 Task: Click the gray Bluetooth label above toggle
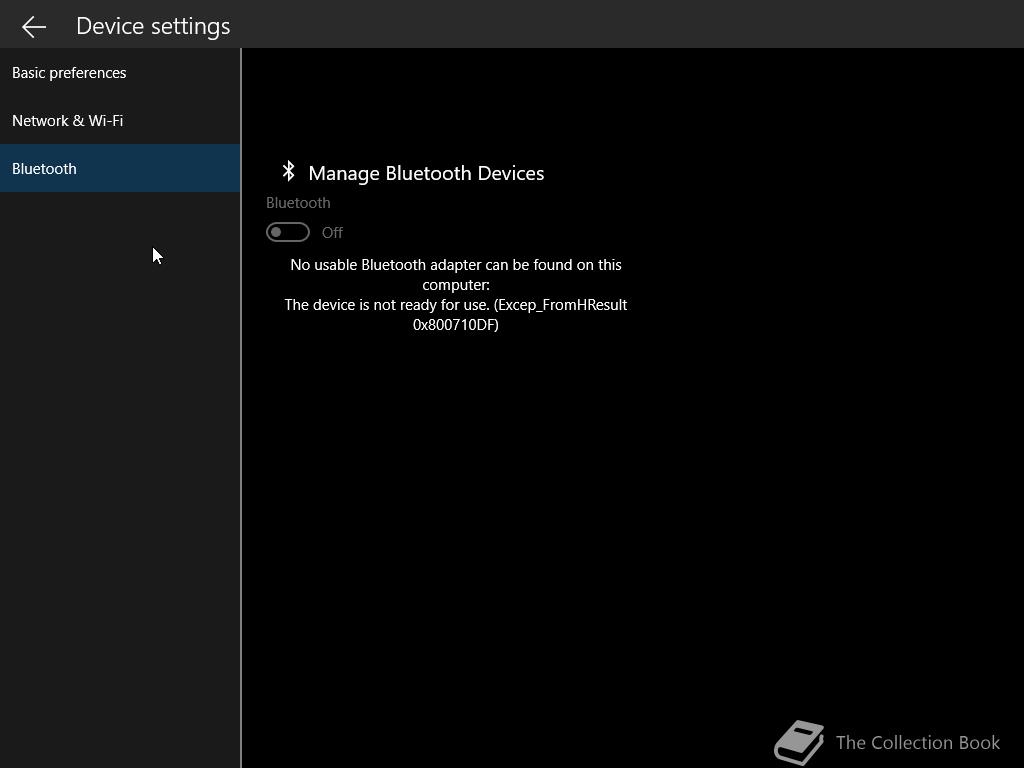click(x=298, y=203)
